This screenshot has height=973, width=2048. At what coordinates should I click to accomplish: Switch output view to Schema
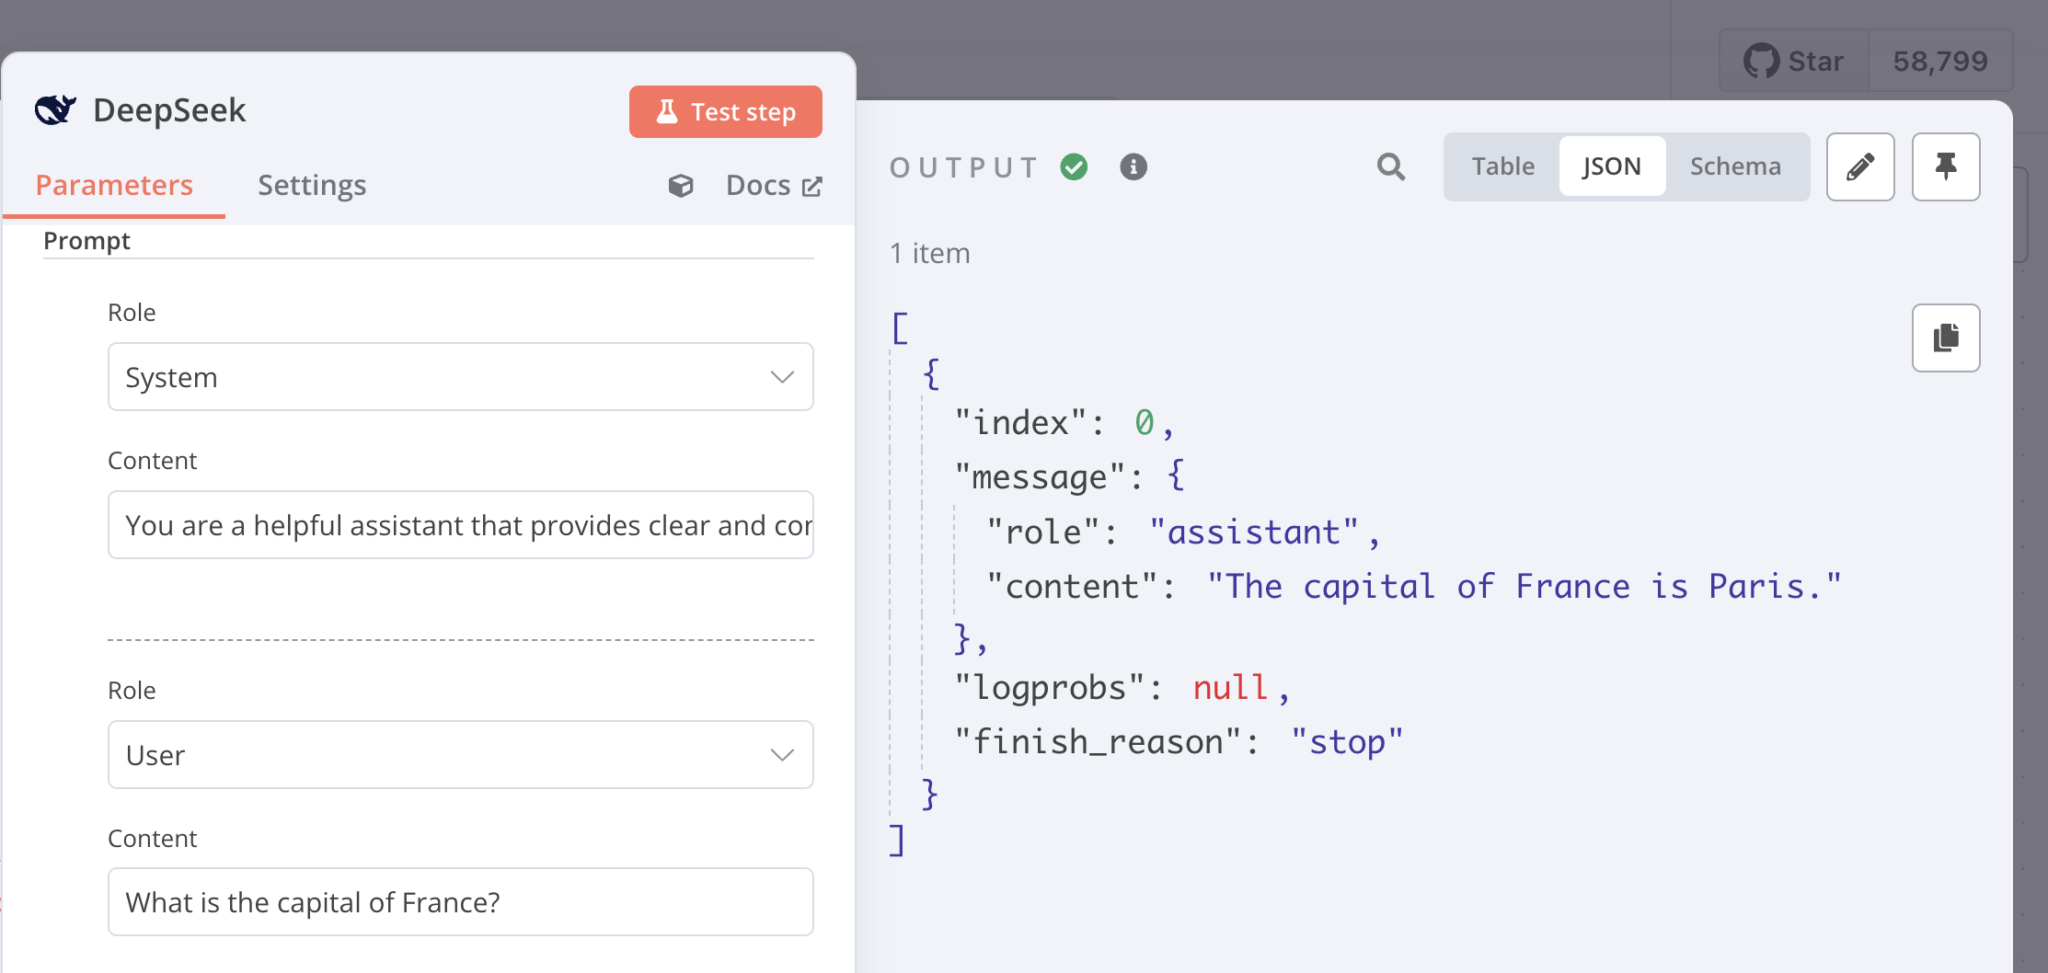1735,167
